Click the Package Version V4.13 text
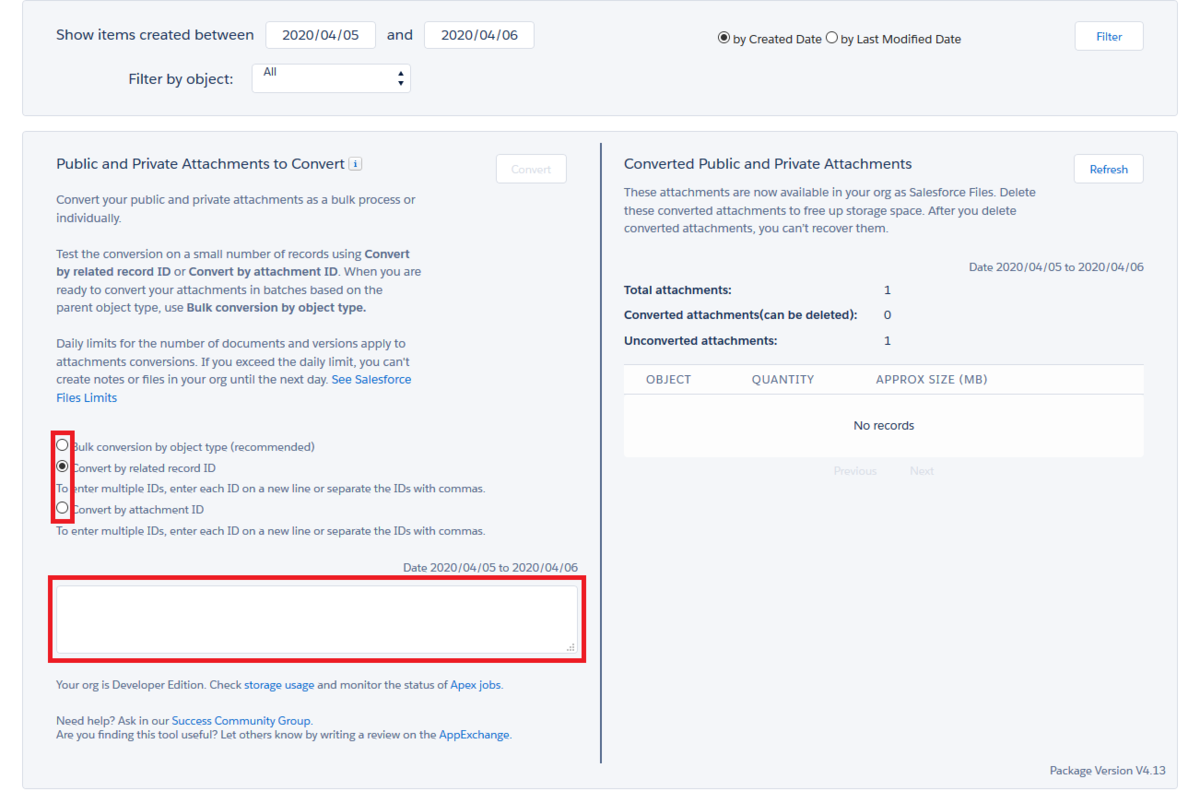The height and width of the screenshot is (803, 1200). 1107,771
